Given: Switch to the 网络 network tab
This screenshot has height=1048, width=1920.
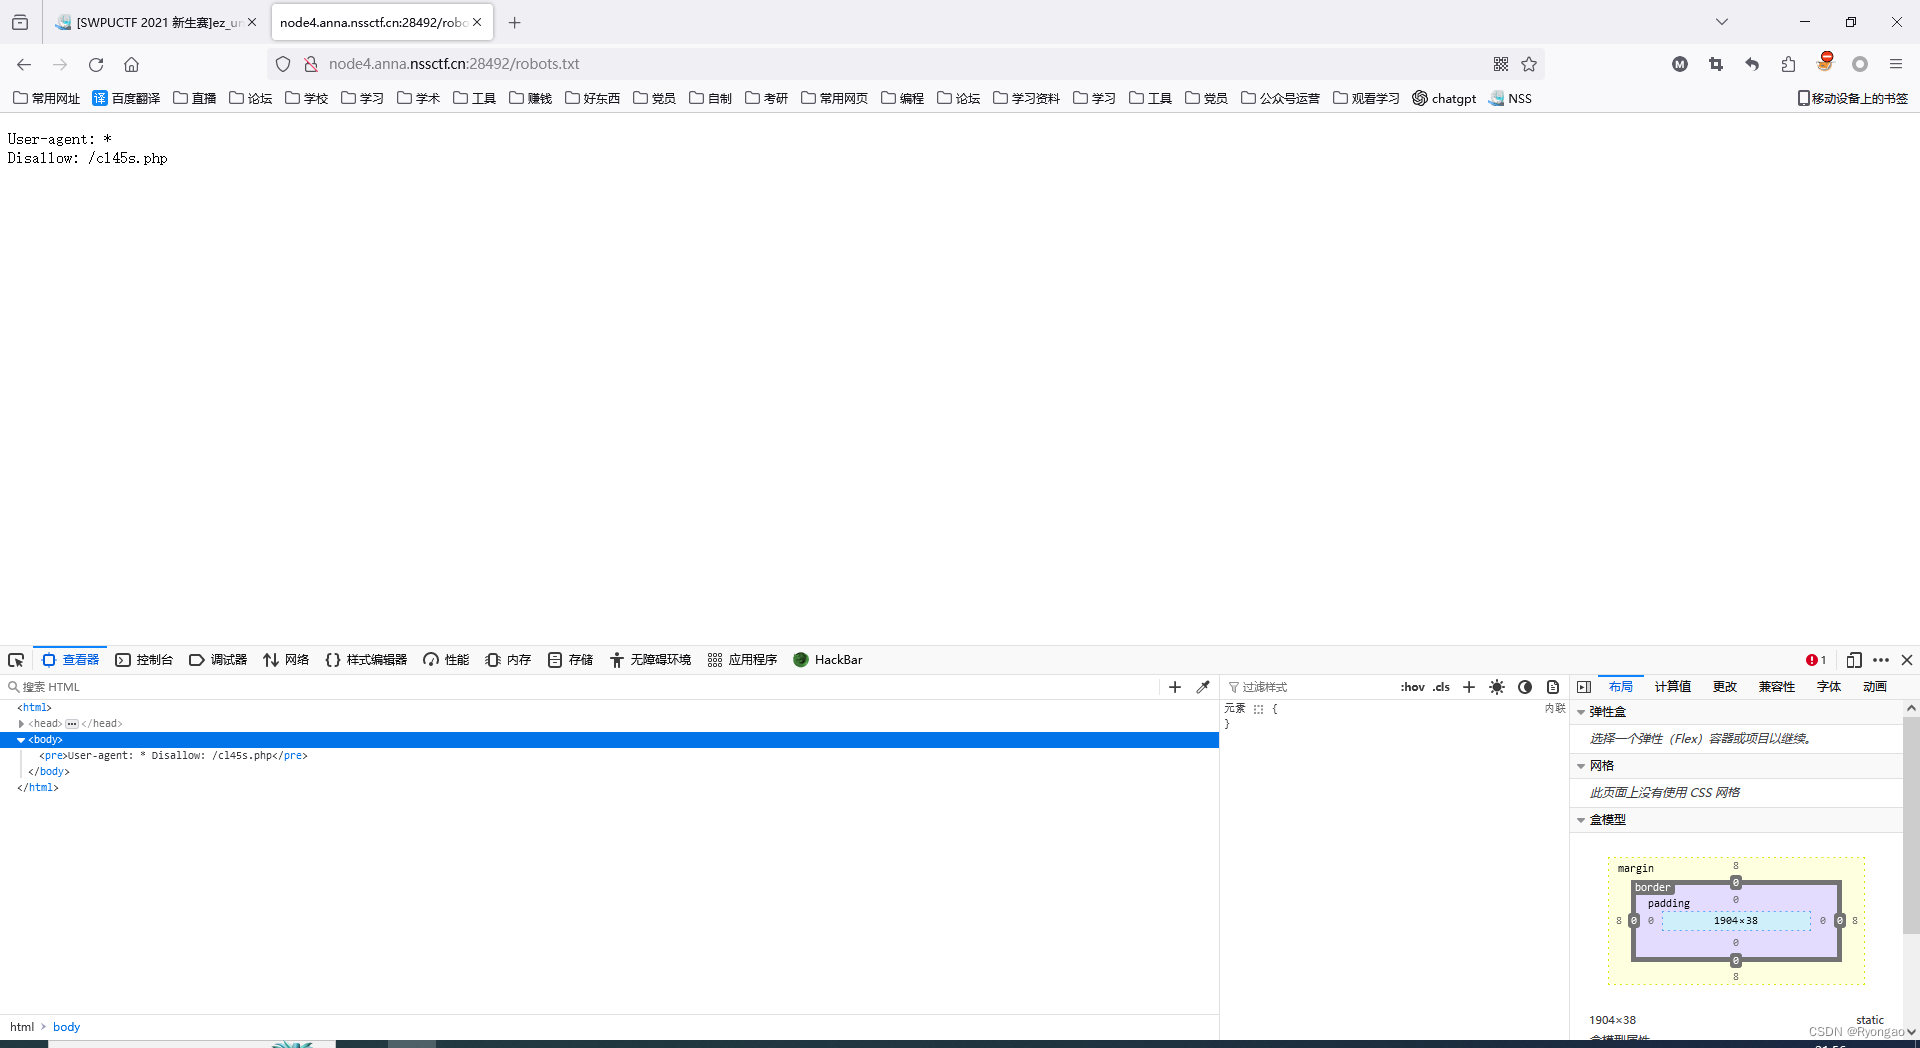Looking at the screenshot, I should pyautogui.click(x=286, y=660).
